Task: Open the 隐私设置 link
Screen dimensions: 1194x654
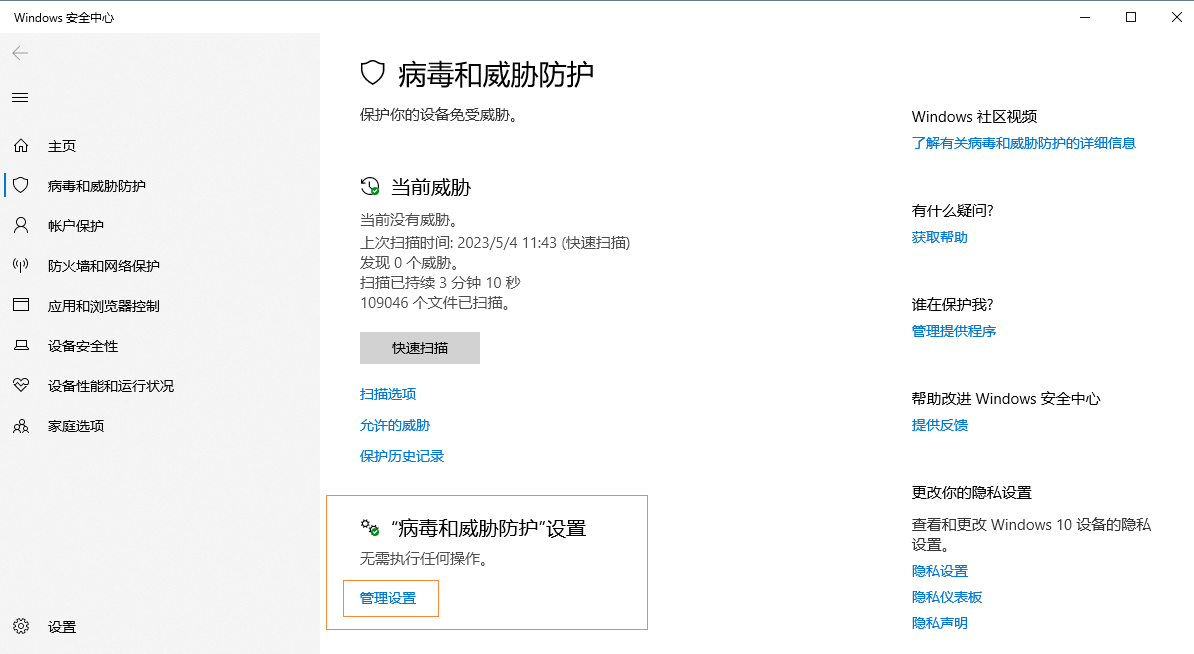Action: 939,571
